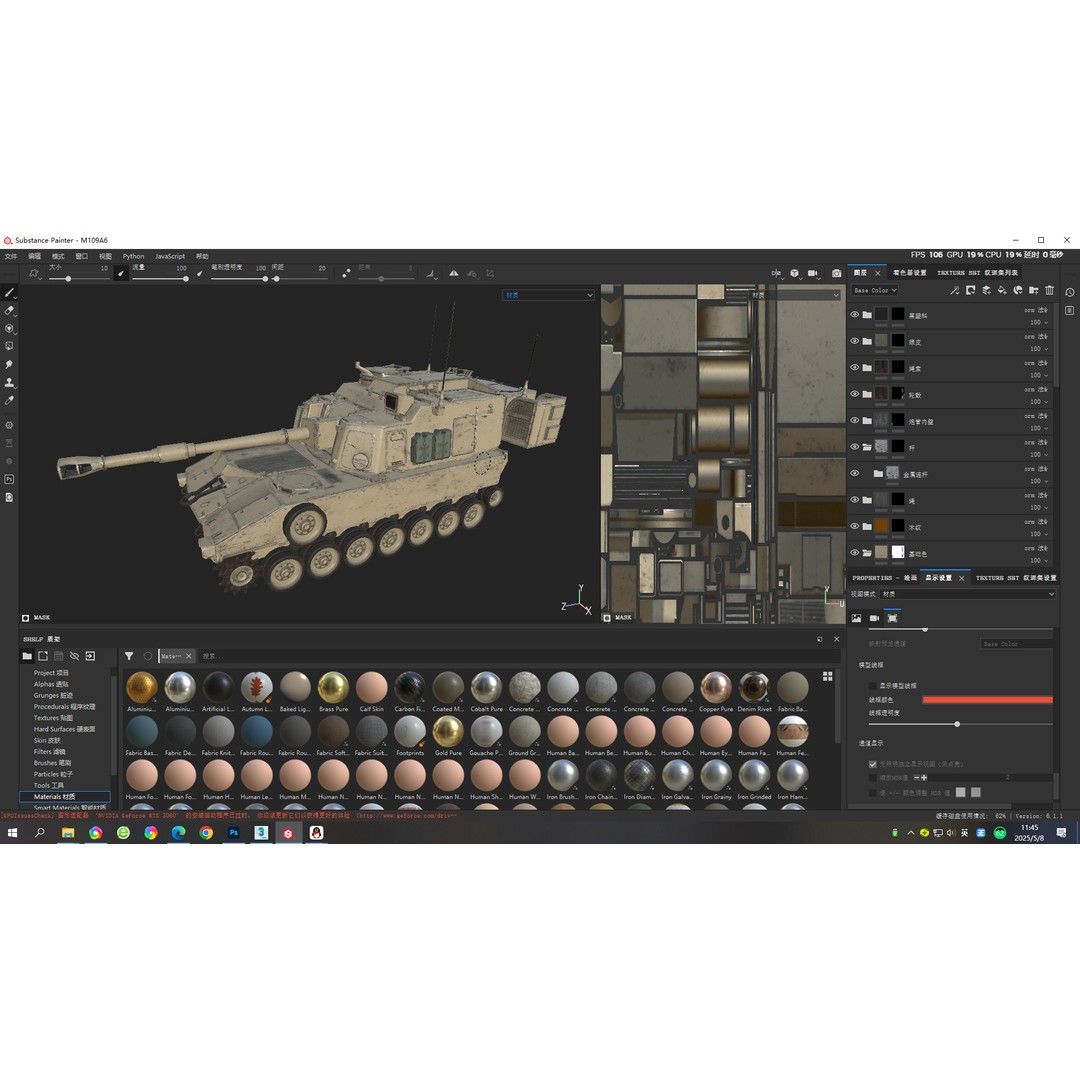Select the Brushes 笔刷 shelf category
Screen dimensions: 1080x1080
click(52, 763)
